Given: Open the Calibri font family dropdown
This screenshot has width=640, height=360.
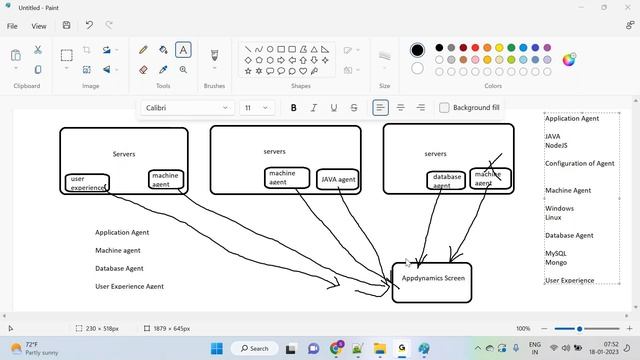Looking at the screenshot, I should point(188,108).
